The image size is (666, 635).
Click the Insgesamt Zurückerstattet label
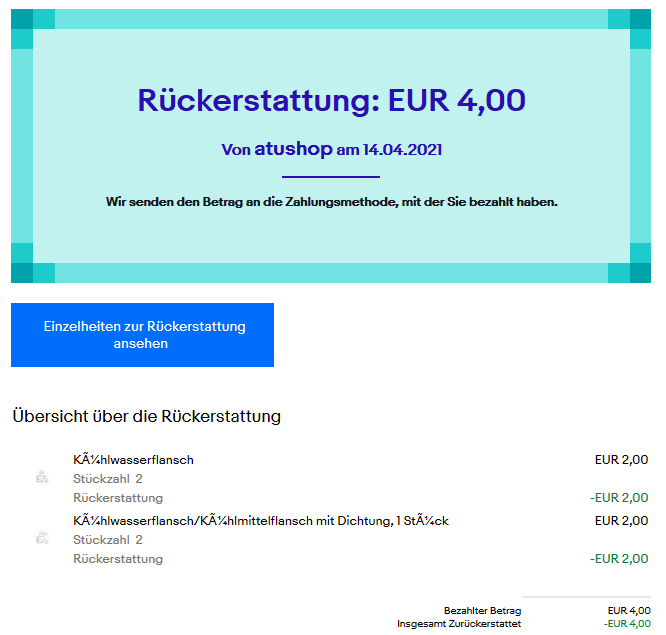click(x=459, y=624)
